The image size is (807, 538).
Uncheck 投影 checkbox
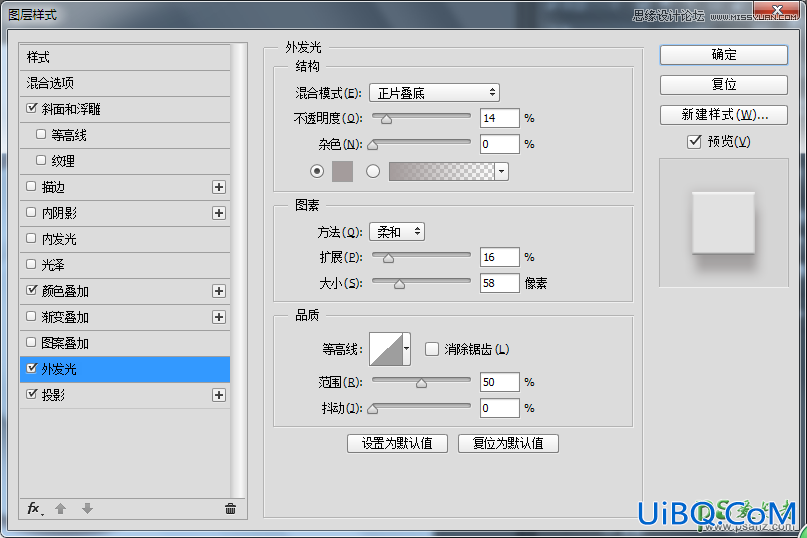click(x=31, y=394)
